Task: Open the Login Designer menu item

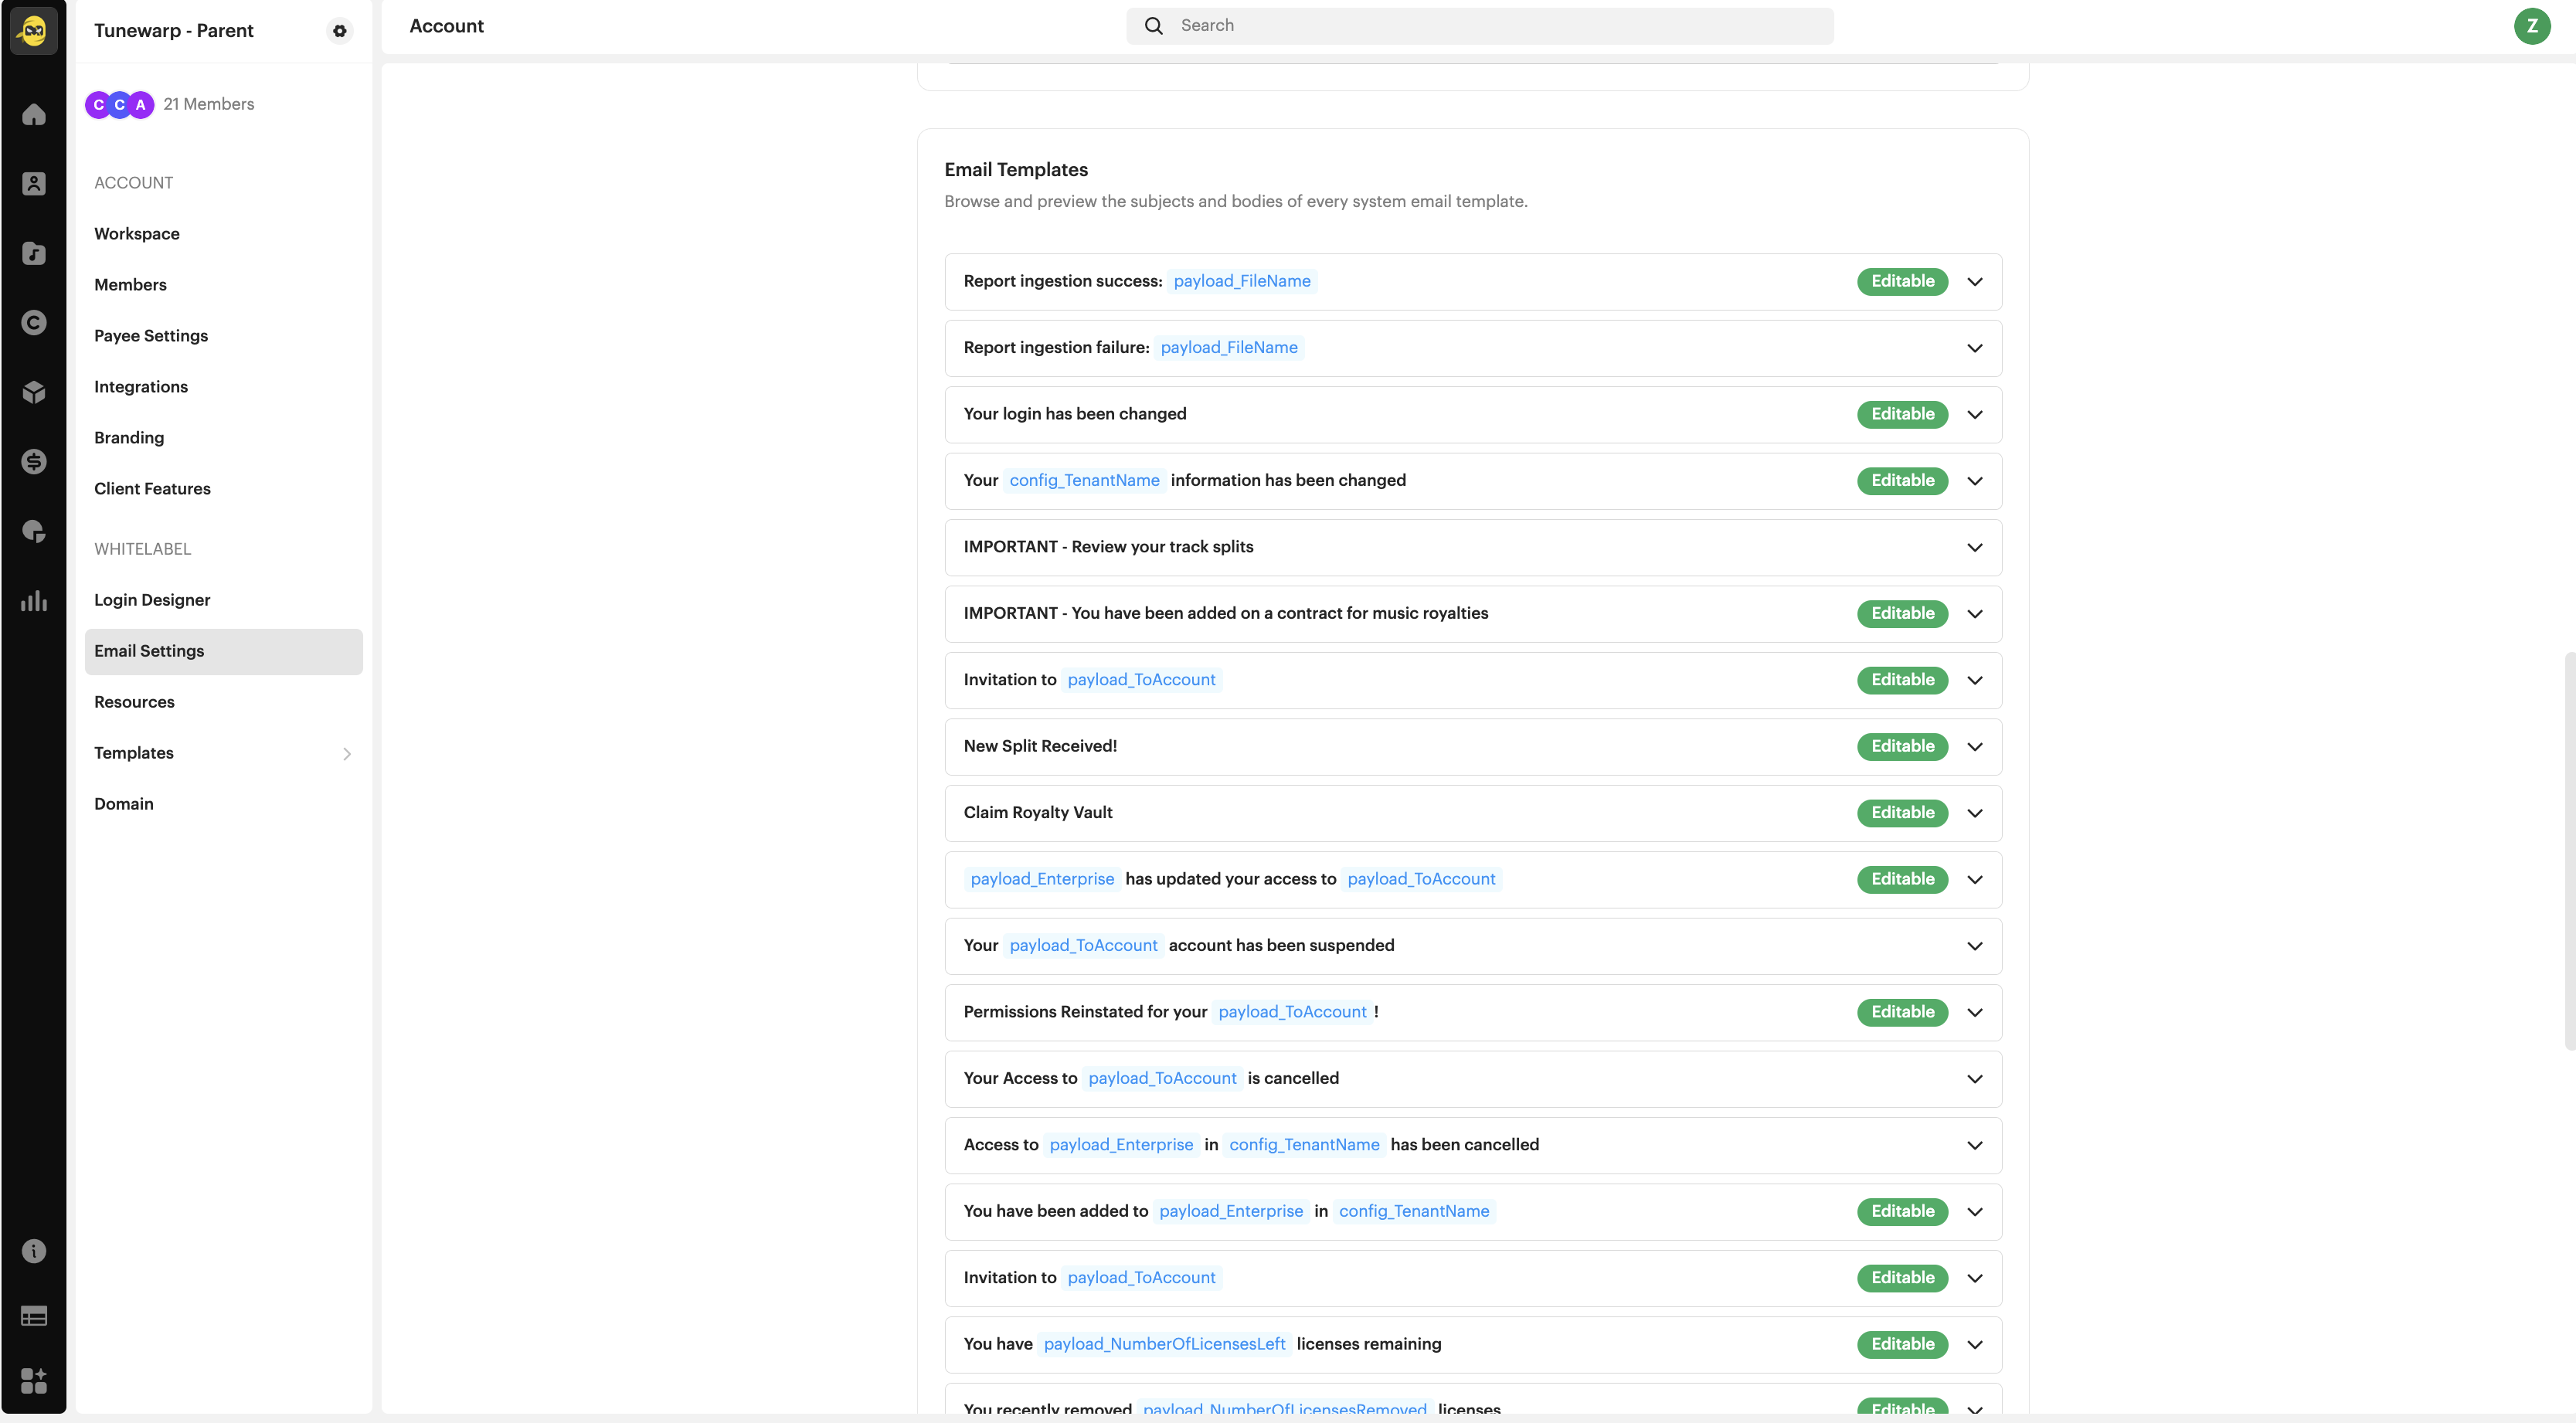Action: (x=152, y=600)
